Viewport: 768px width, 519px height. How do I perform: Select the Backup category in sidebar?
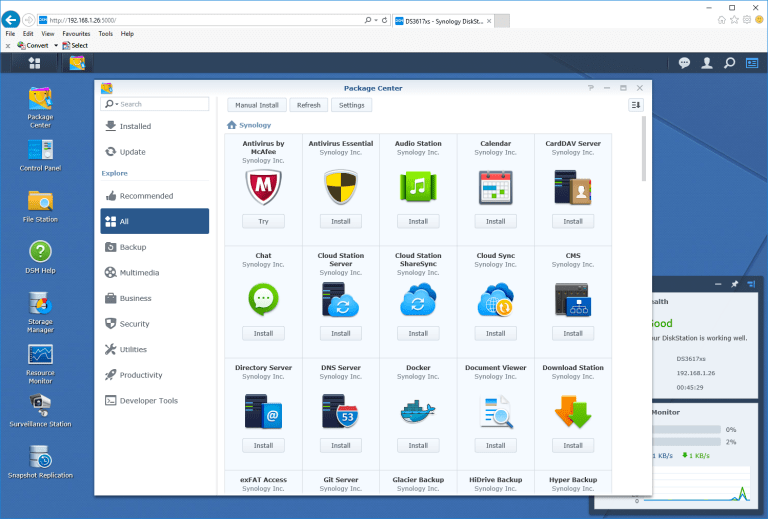(x=133, y=247)
